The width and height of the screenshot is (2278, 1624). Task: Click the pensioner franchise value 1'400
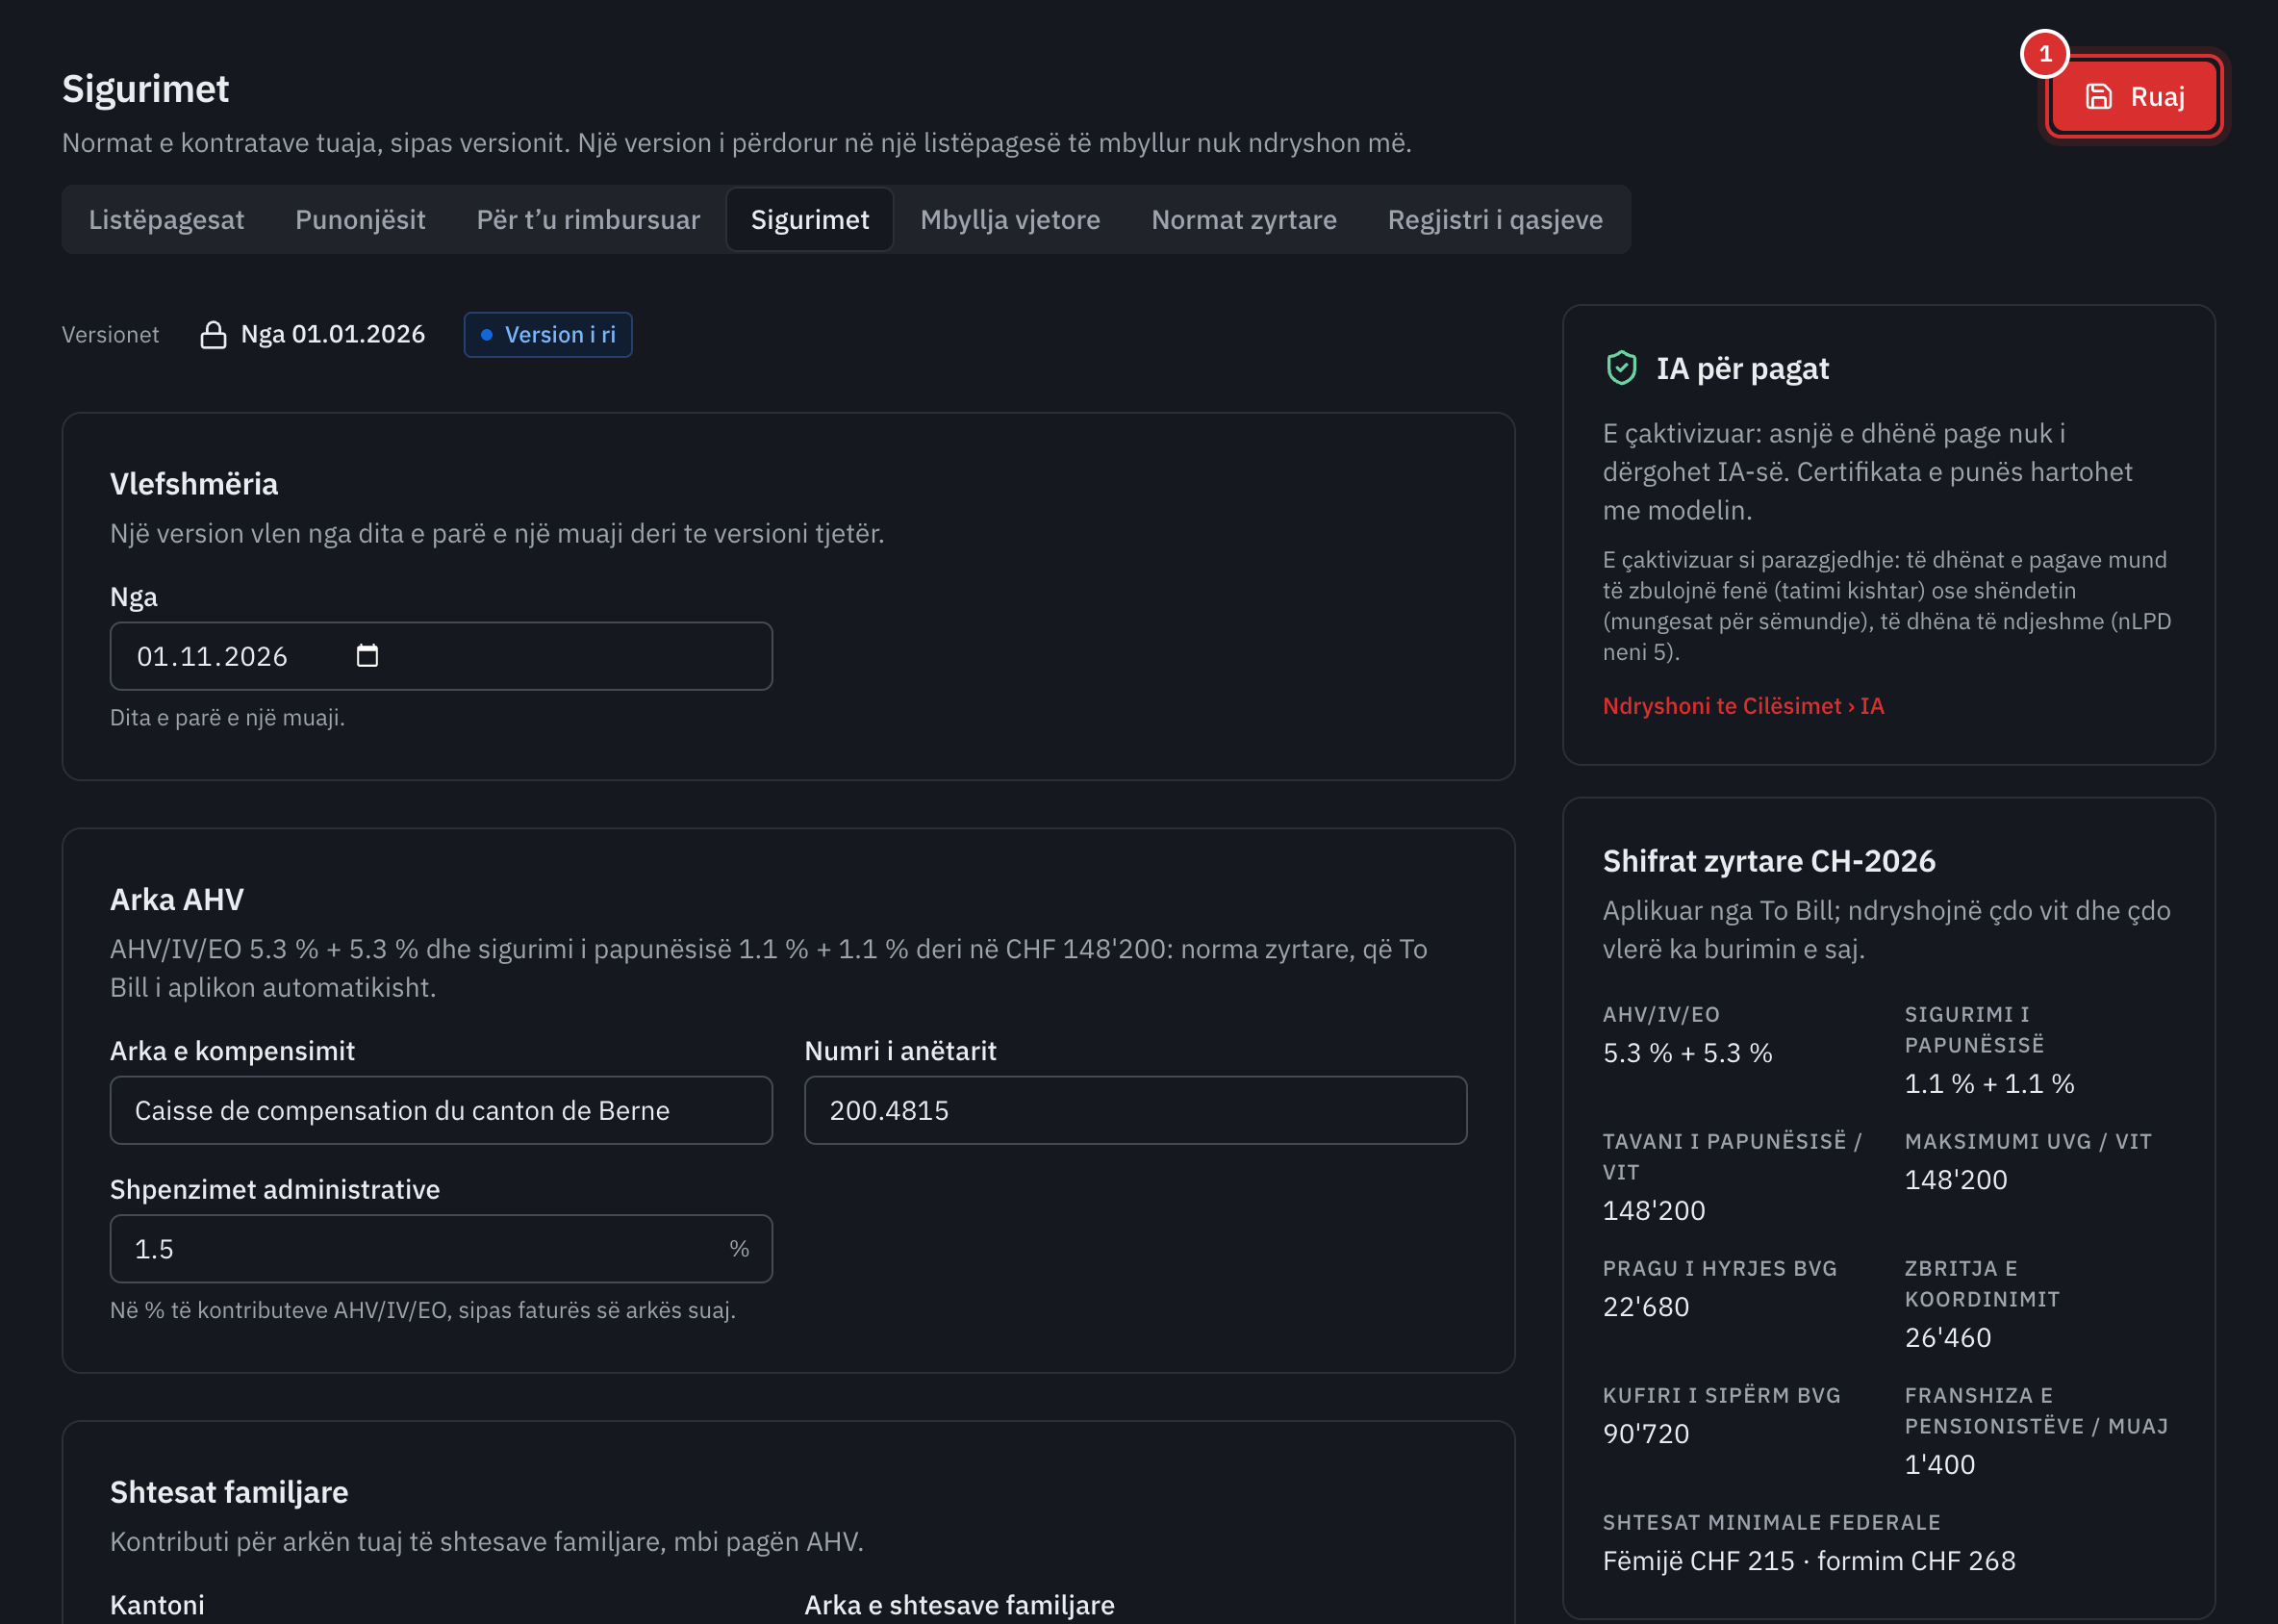[x=1940, y=1464]
